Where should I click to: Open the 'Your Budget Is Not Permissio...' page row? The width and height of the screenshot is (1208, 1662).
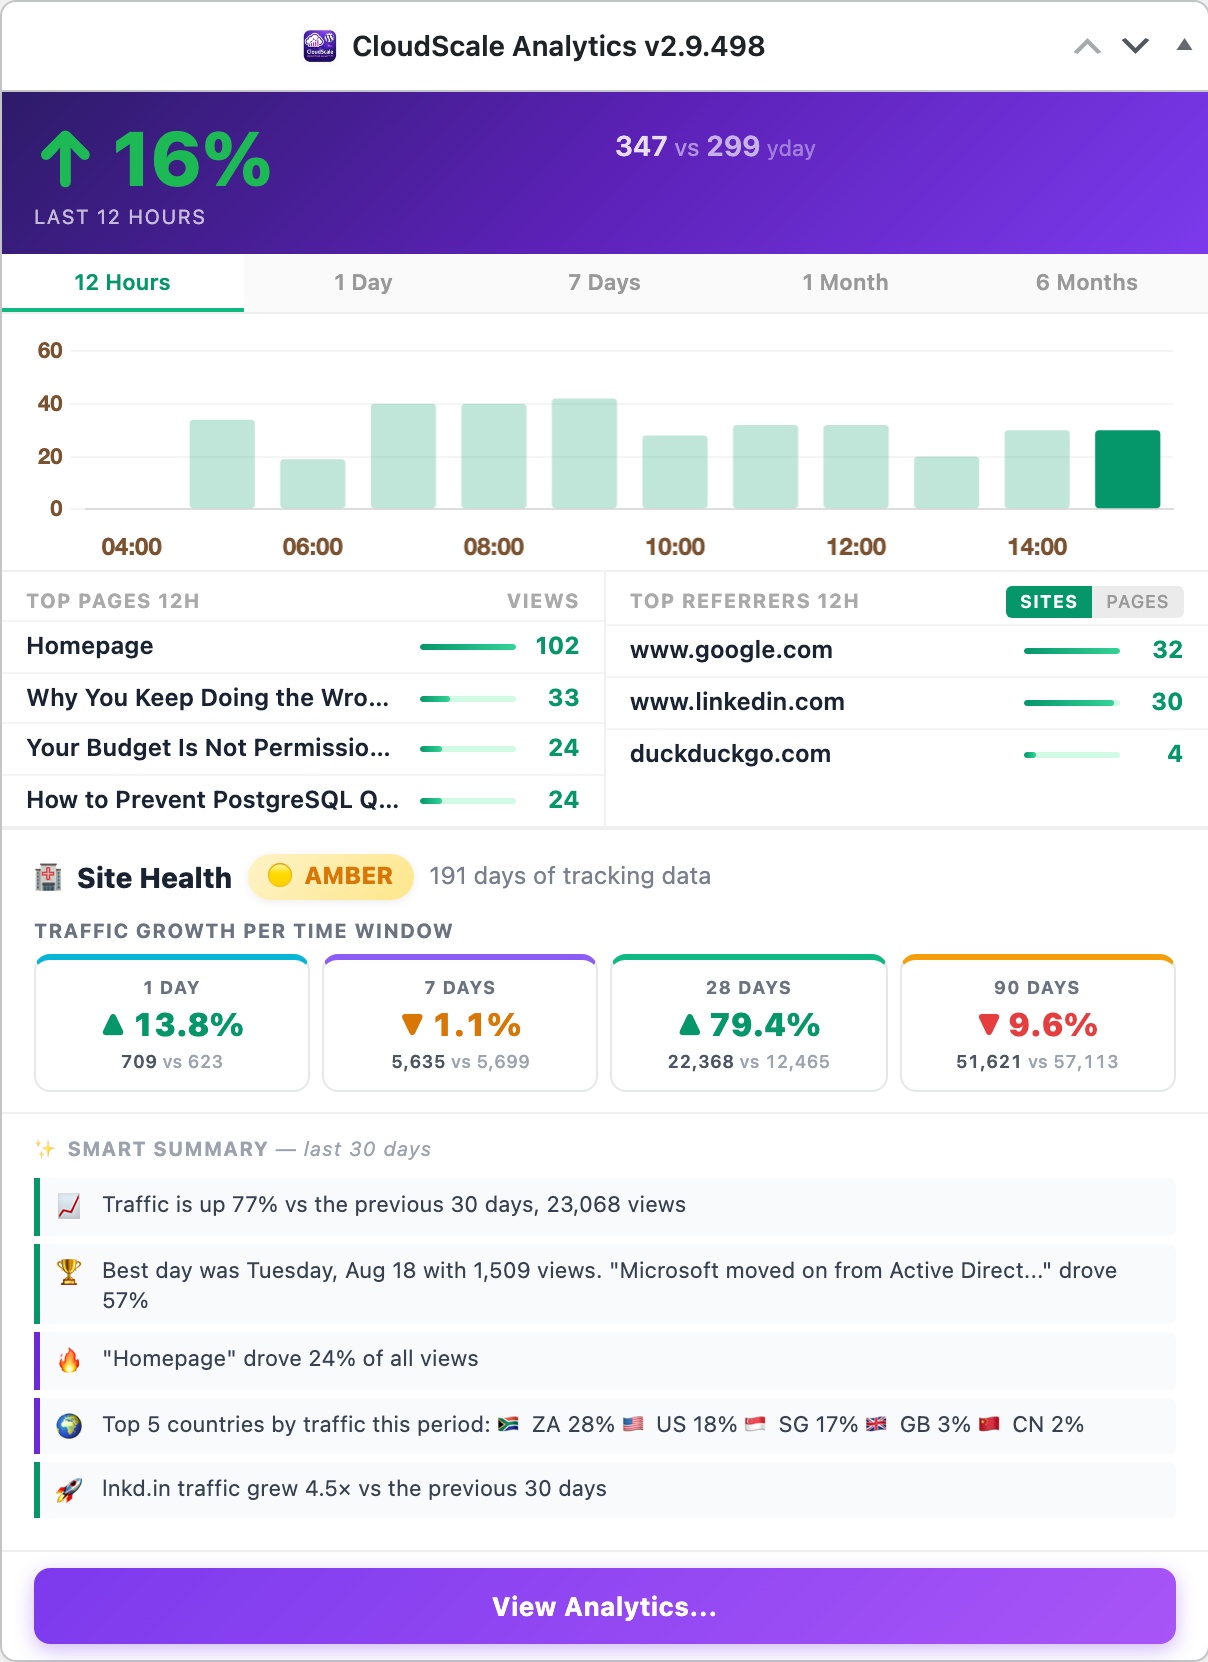(303, 748)
